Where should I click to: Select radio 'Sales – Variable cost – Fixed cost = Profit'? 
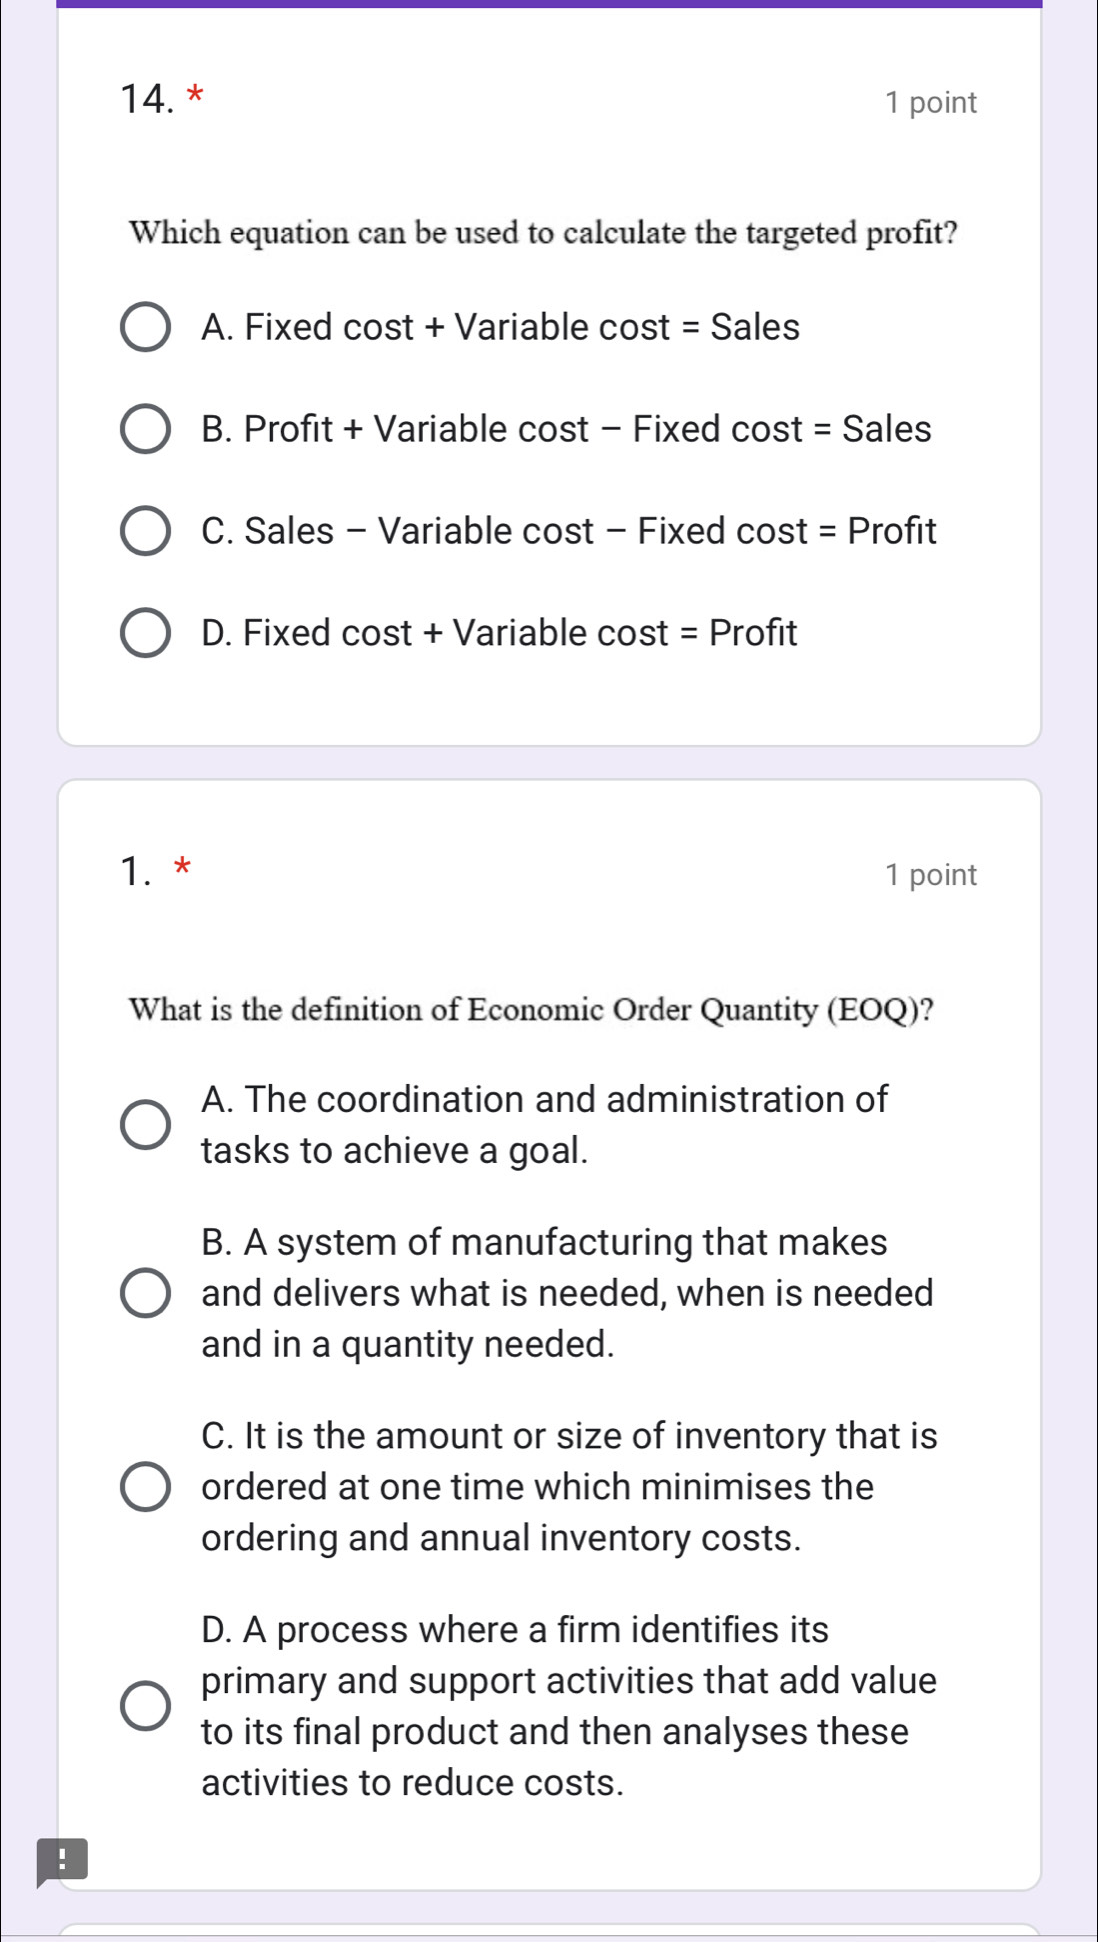145,531
